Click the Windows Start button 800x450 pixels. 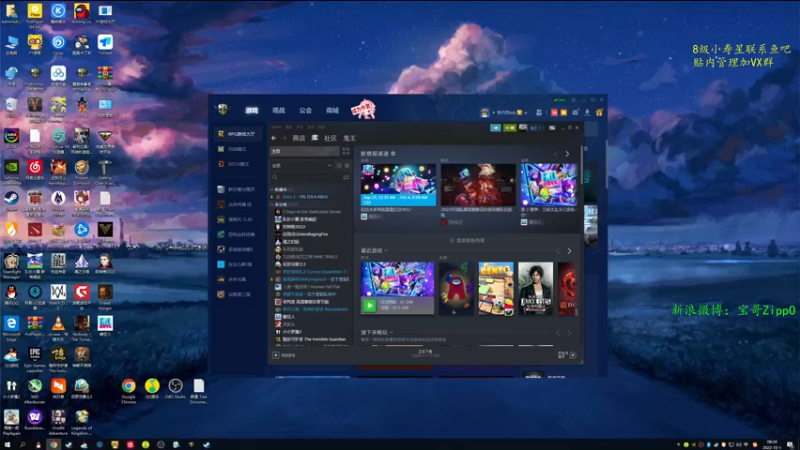pos(7,445)
